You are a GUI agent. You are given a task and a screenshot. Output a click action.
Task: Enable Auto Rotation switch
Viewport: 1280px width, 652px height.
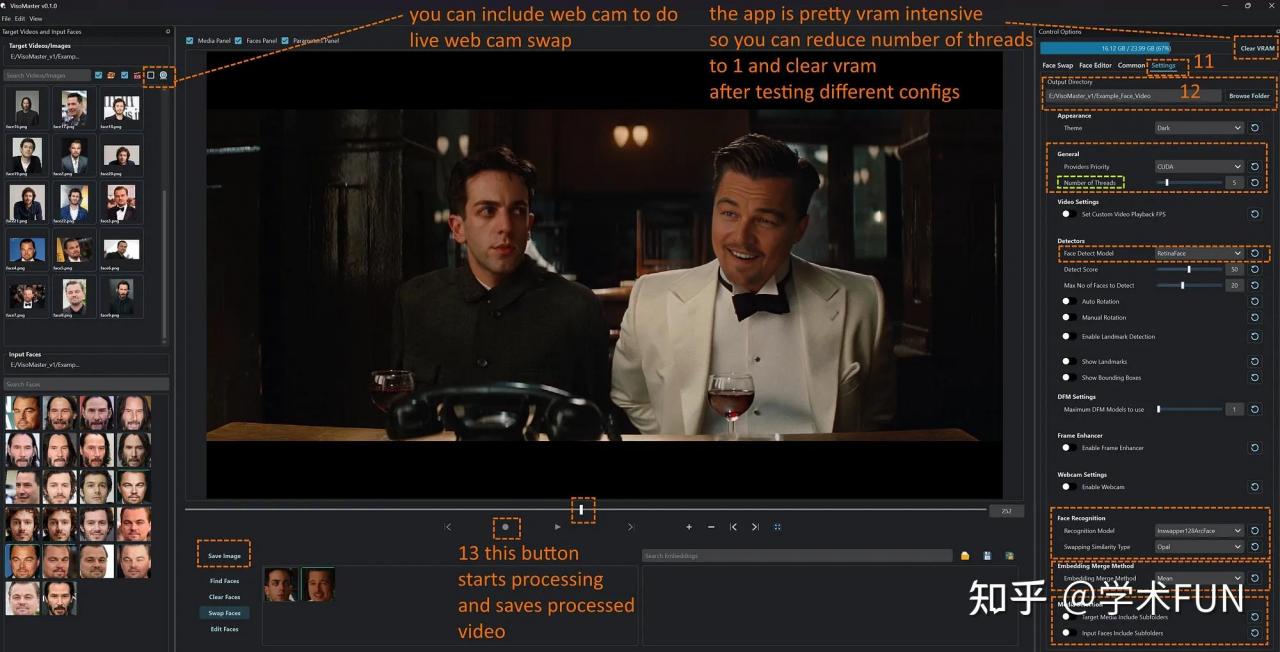[1067, 301]
